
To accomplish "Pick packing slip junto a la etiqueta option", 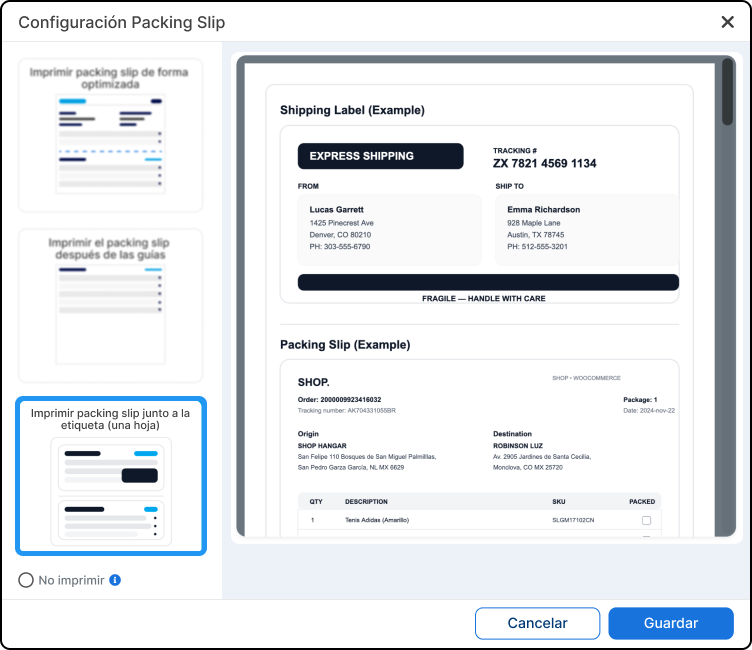I will (111, 475).
